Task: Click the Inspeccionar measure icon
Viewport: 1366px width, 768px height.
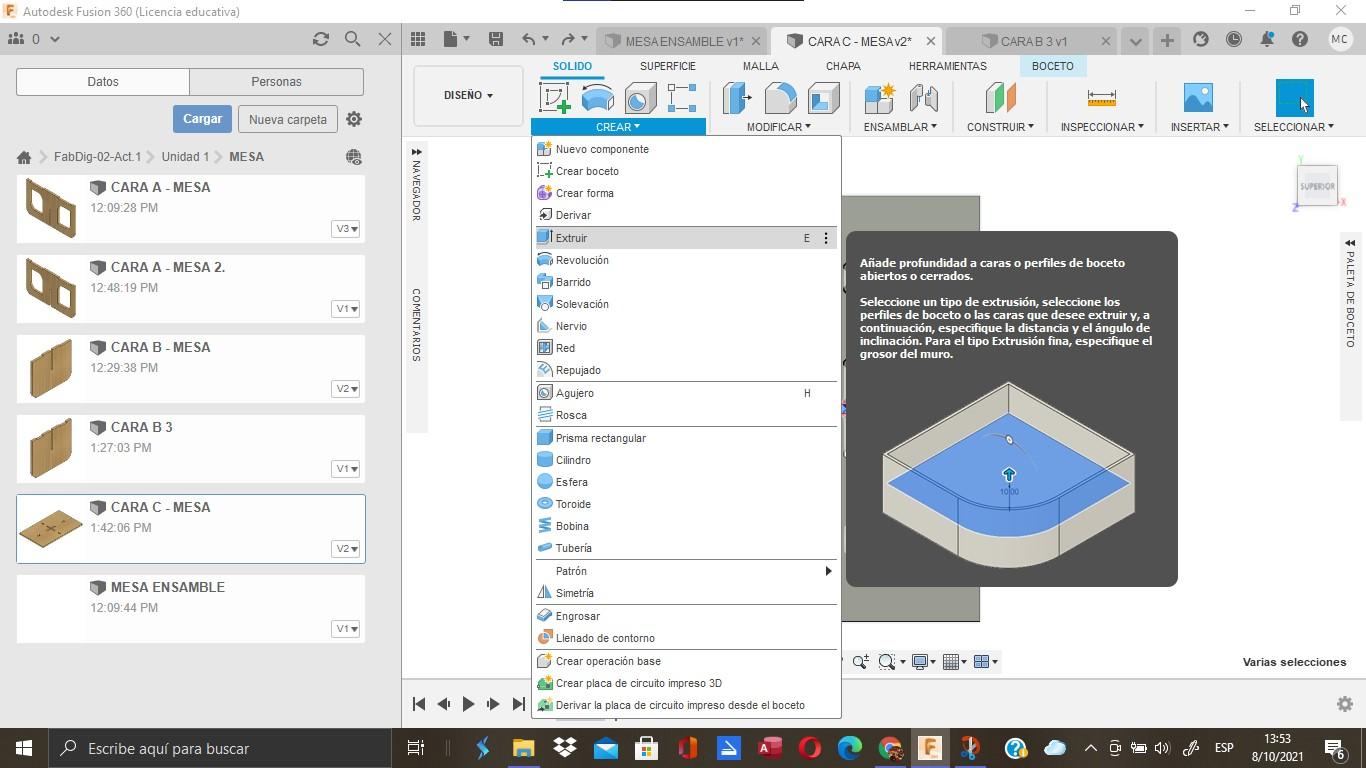Action: pos(1101,97)
